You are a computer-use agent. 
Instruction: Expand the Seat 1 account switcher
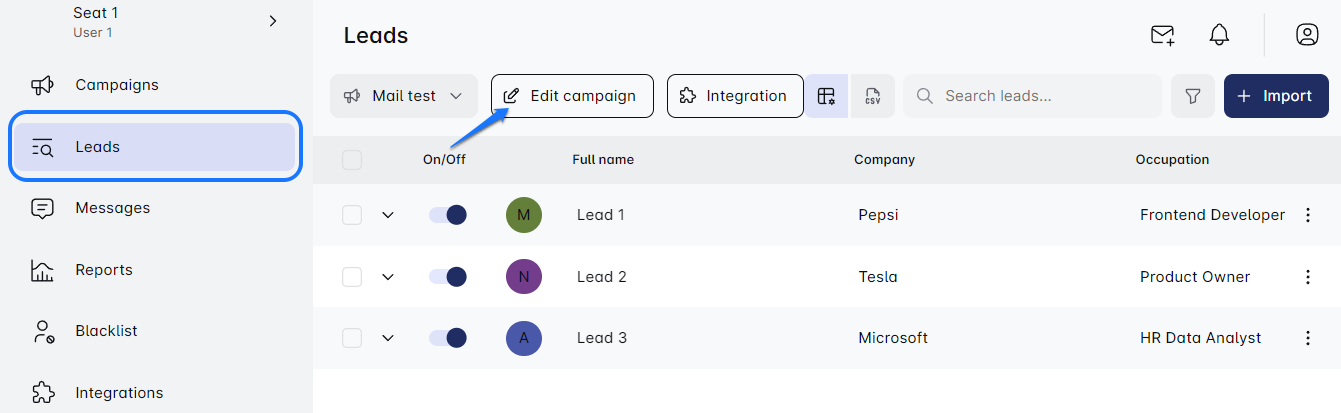[273, 21]
